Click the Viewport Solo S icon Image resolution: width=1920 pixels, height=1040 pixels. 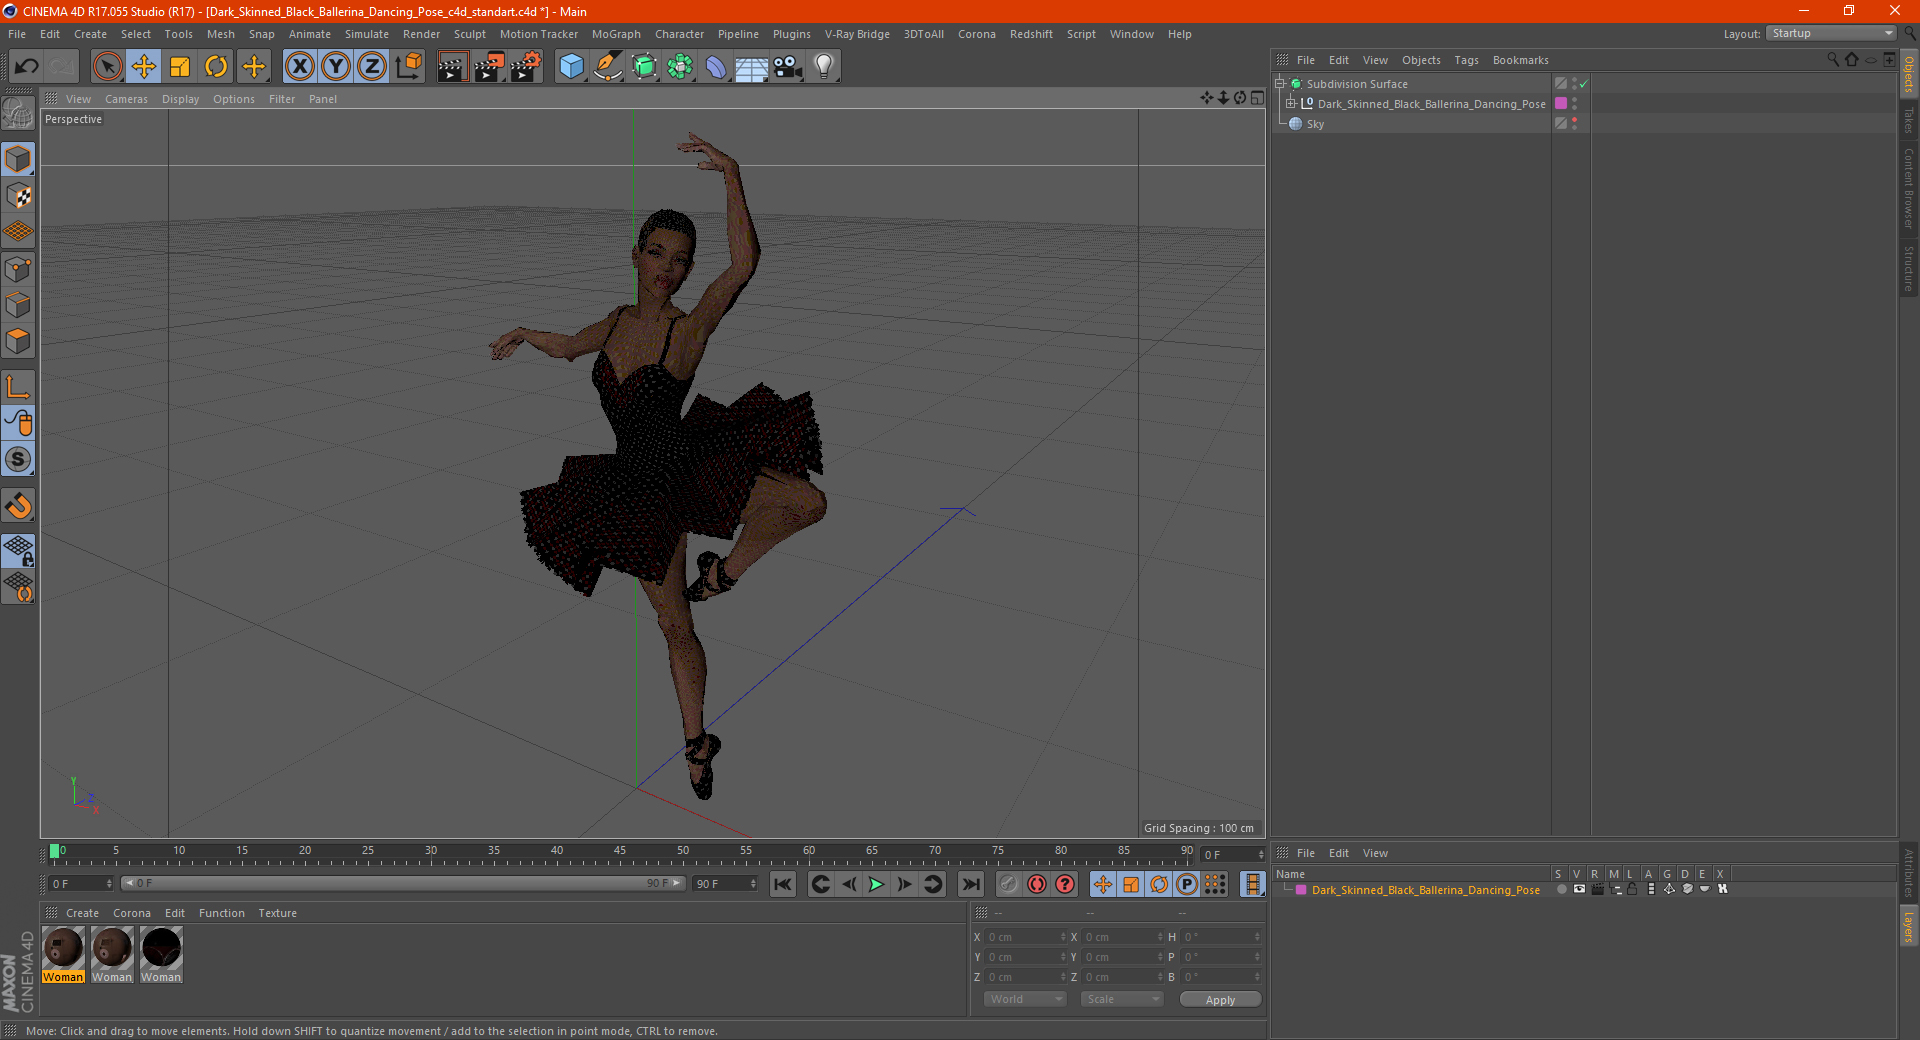coord(19,460)
